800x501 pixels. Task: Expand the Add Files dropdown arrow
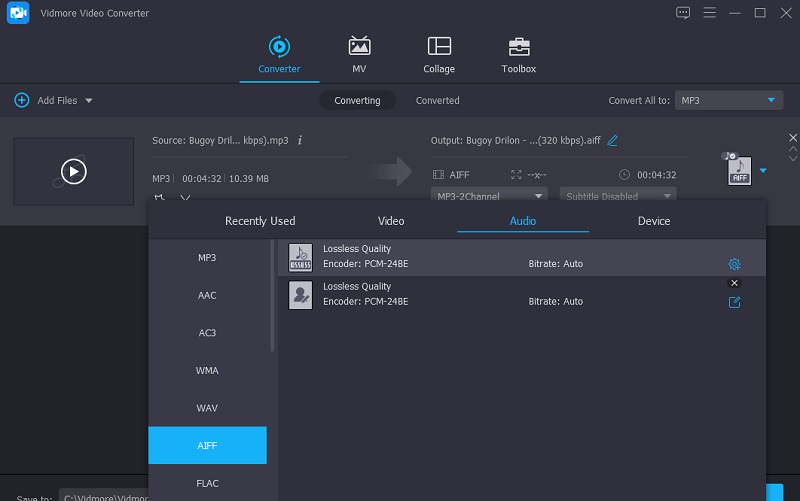point(89,101)
